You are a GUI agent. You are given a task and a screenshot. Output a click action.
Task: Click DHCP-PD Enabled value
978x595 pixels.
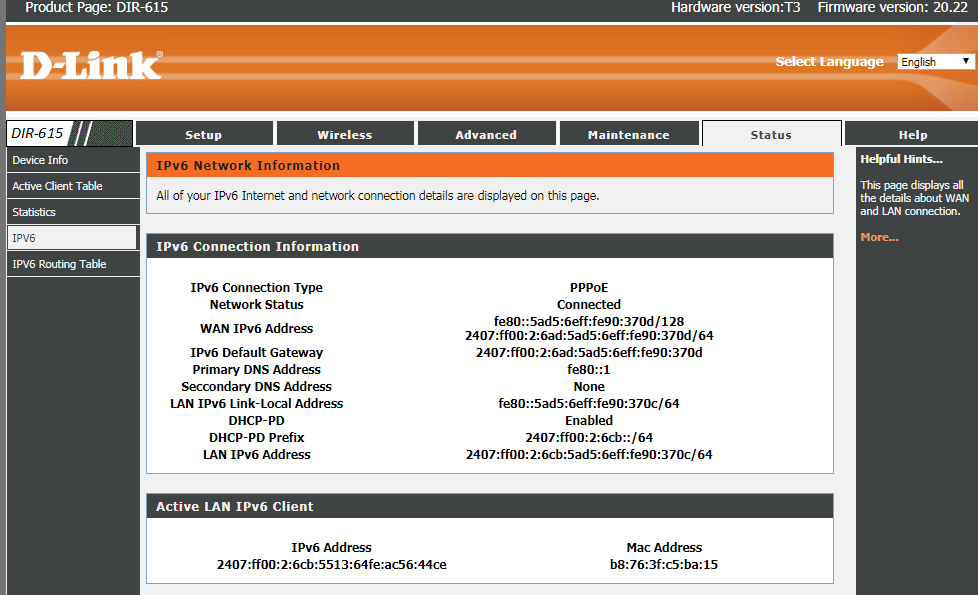(x=589, y=420)
